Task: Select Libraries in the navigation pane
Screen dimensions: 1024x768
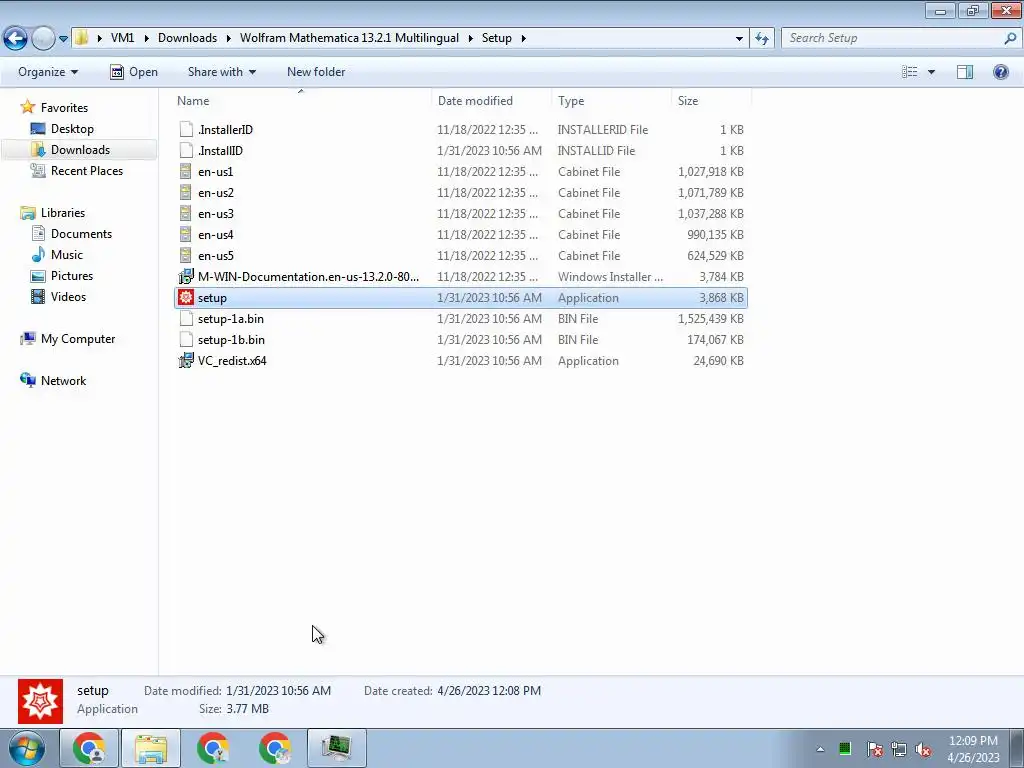Action: pos(63,213)
